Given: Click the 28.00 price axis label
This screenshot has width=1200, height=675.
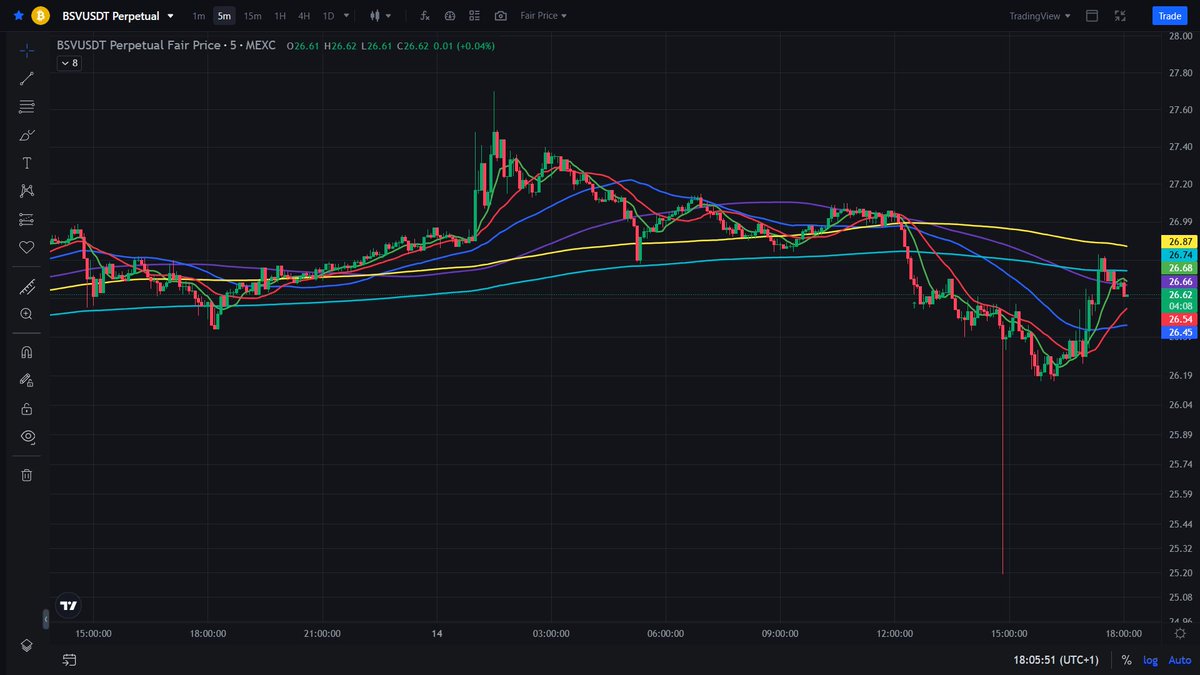Looking at the screenshot, I should click(1179, 36).
